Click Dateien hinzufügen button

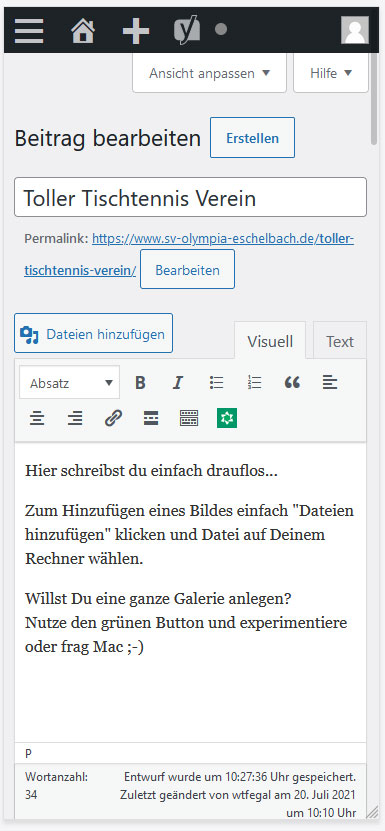tap(93, 333)
